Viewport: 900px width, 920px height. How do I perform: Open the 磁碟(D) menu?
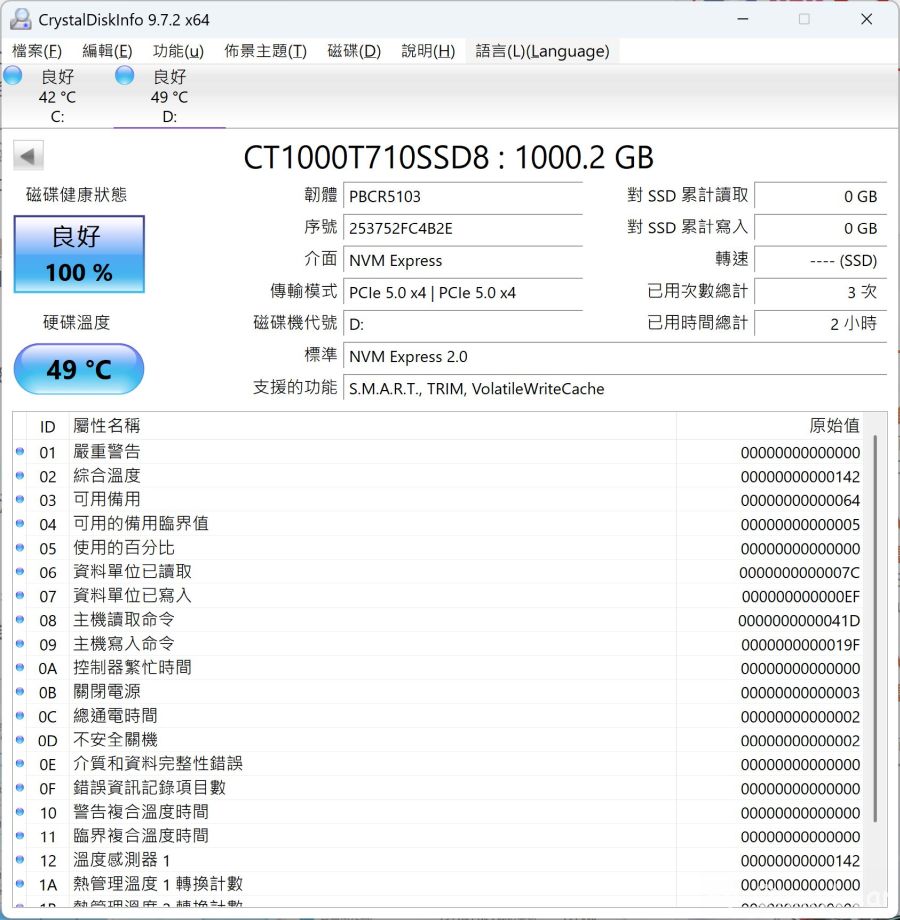point(354,51)
